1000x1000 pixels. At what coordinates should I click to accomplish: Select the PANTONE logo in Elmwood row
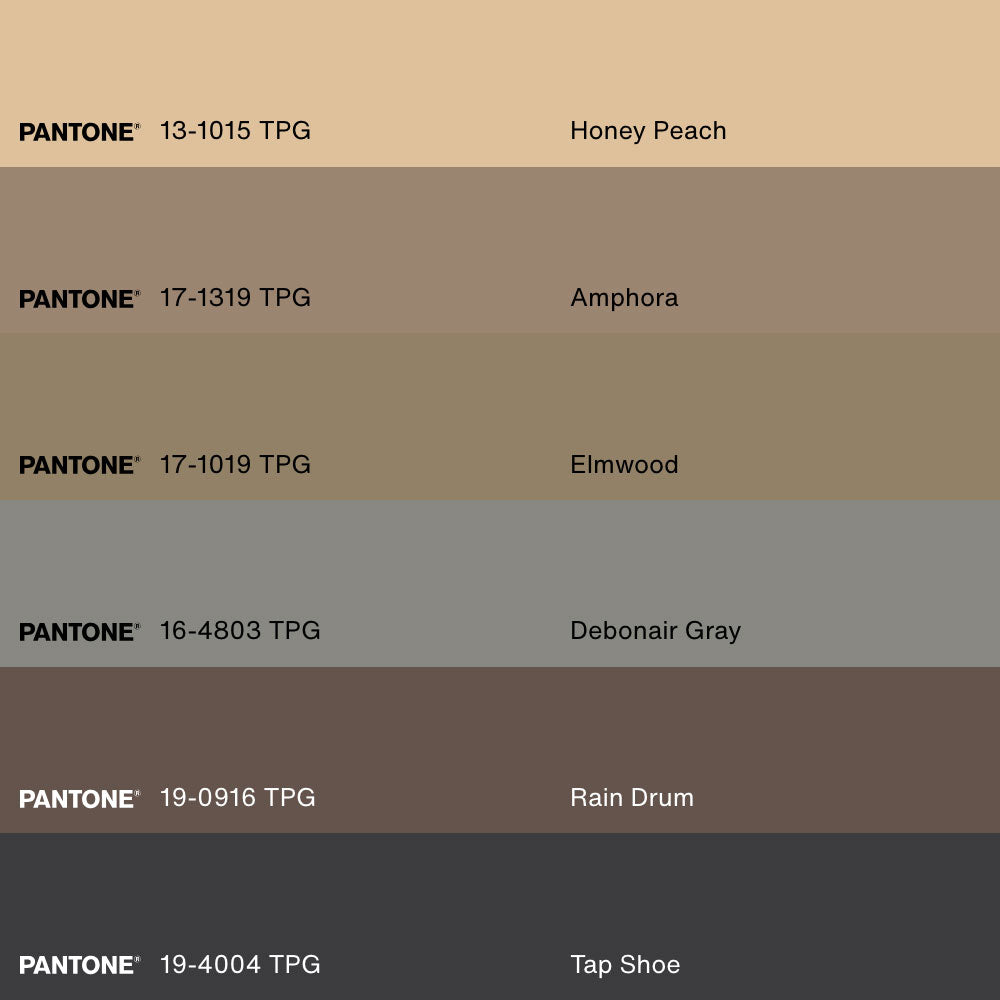coord(79,465)
